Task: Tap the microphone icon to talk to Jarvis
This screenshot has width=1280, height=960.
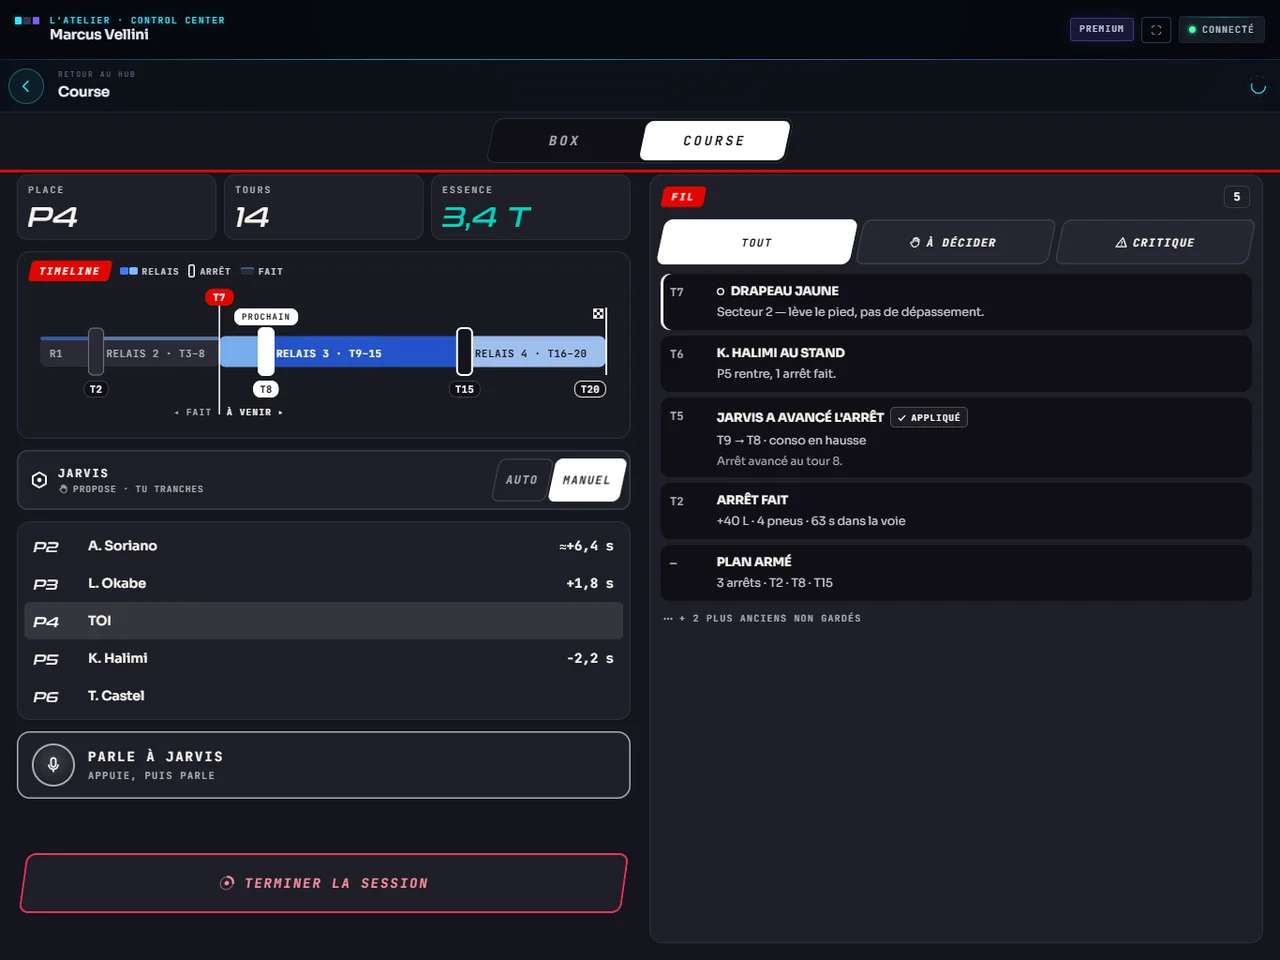Action: tap(53, 765)
